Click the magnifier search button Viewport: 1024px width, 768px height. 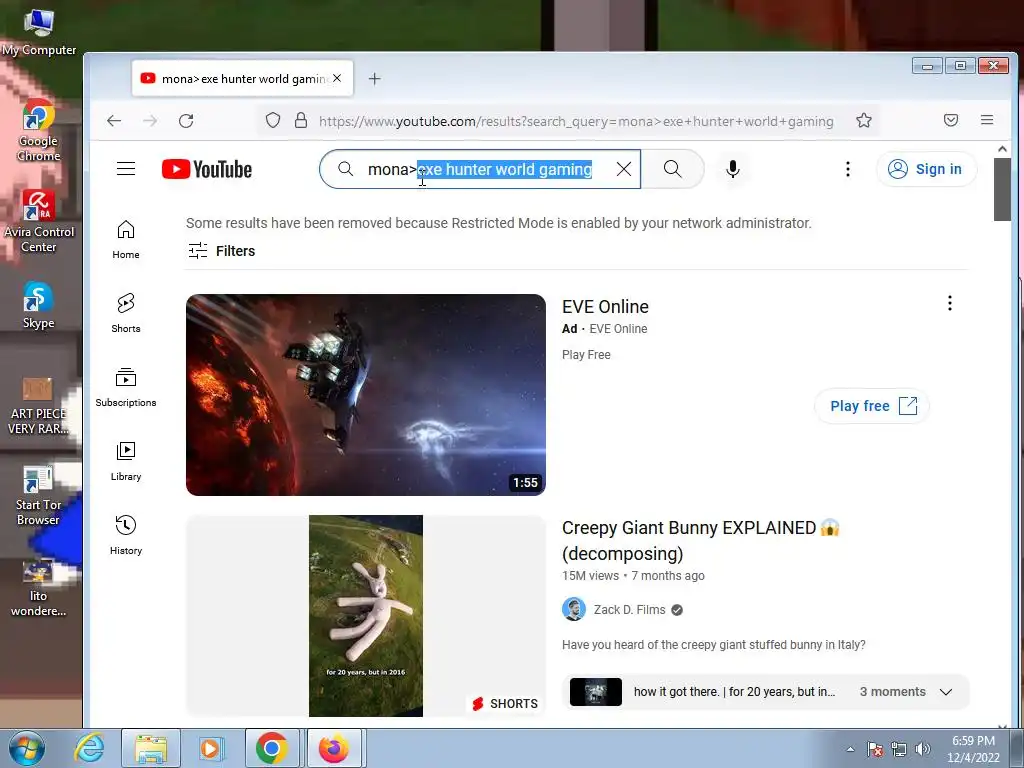(x=673, y=169)
